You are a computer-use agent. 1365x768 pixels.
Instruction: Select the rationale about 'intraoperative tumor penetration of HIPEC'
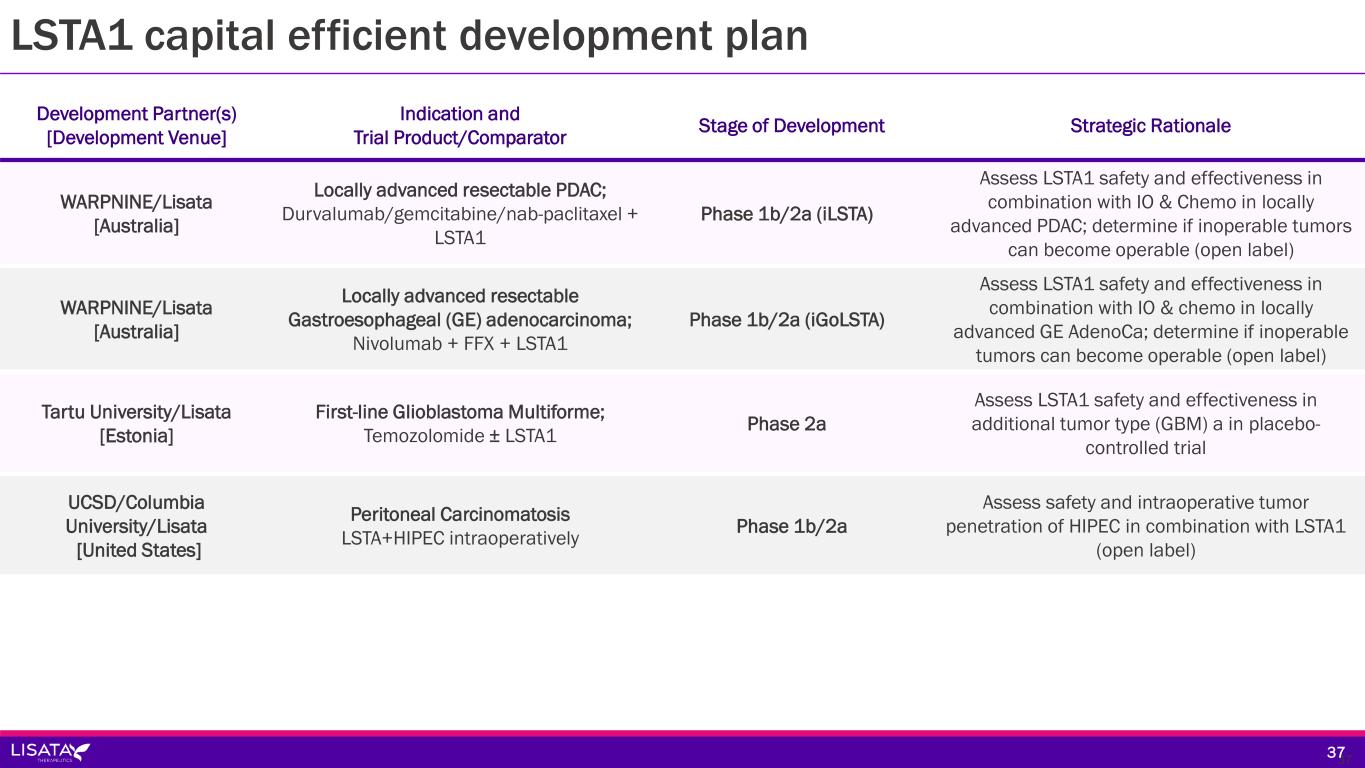pyautogui.click(x=1146, y=526)
